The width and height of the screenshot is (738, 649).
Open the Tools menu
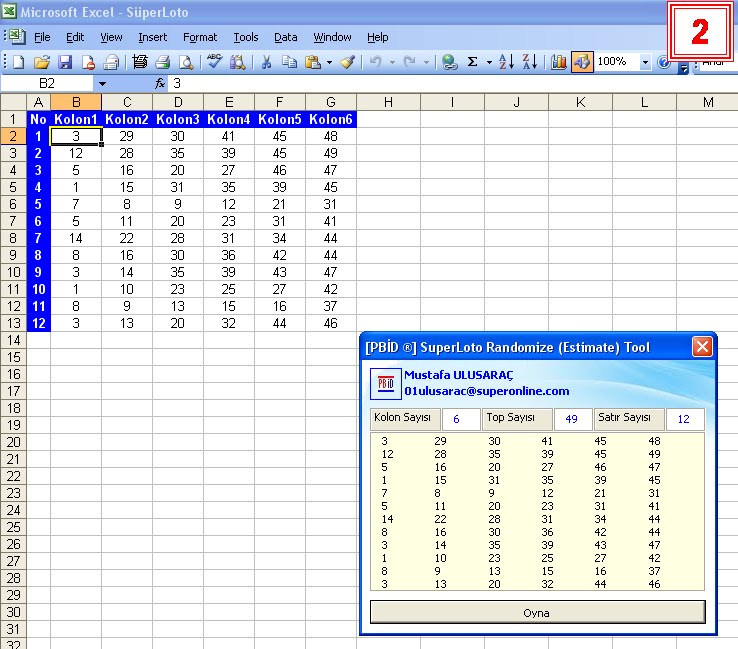pos(246,37)
